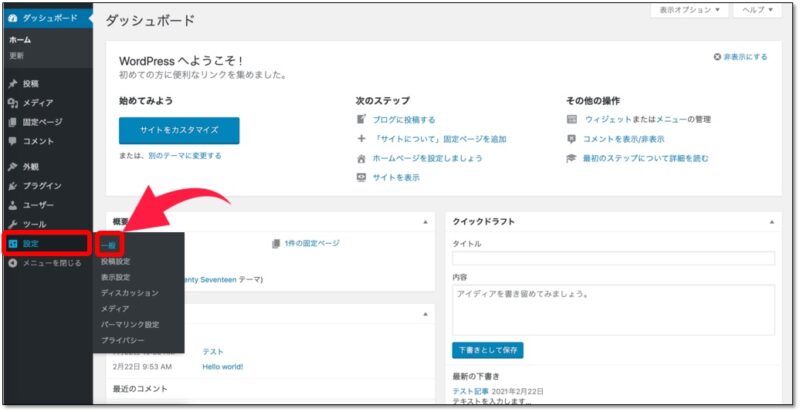Collapse the 概要 panel with its arrow
The width and height of the screenshot is (800, 412).
point(425,222)
